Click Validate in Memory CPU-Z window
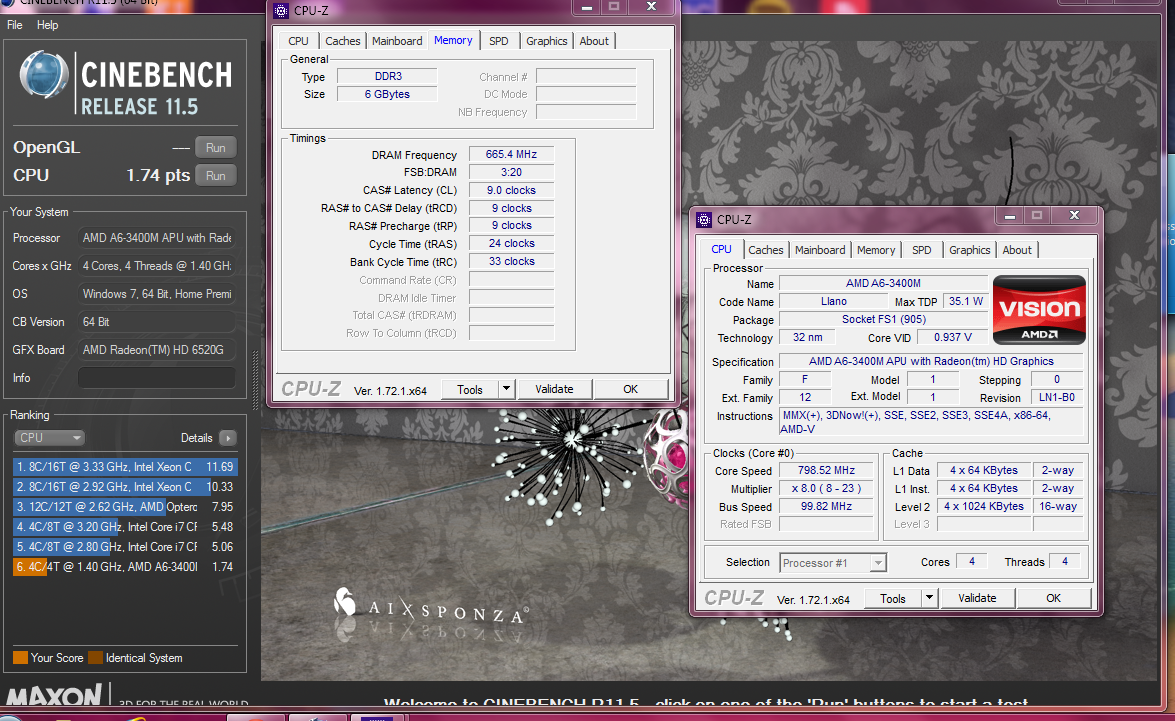 555,389
